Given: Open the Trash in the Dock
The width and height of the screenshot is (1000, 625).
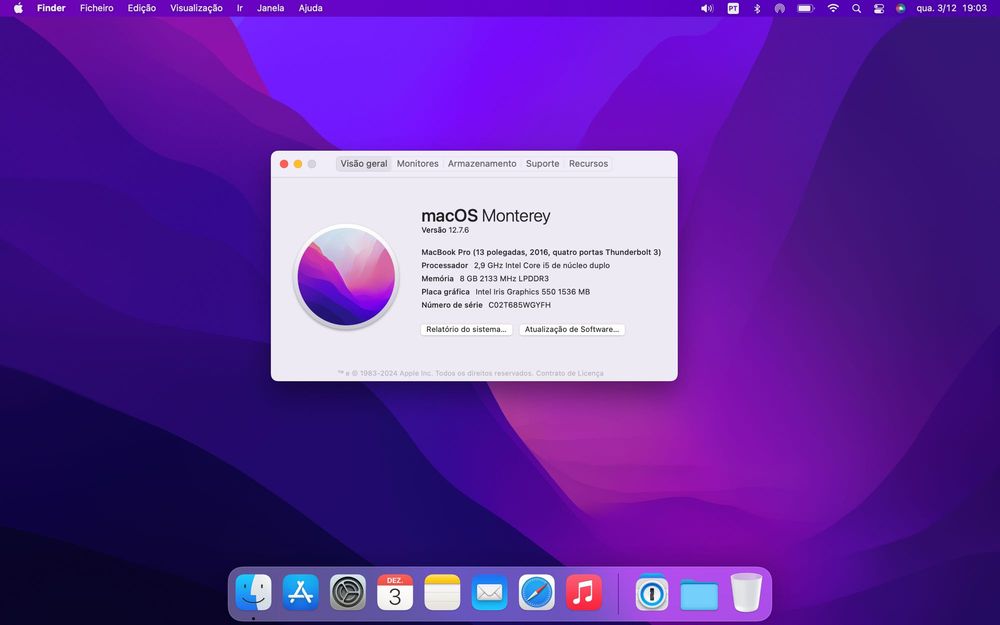Looking at the screenshot, I should [x=746, y=592].
